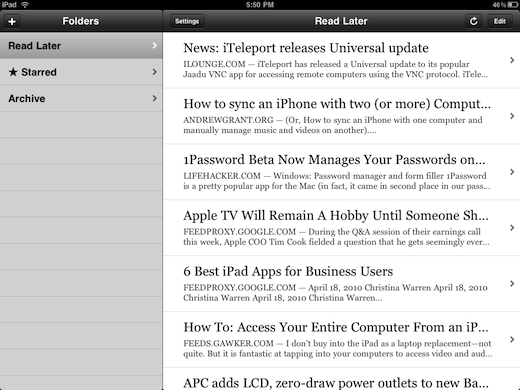Tap chevron on 6 Best iPad Apps row
Image resolution: width=520 pixels, height=390 pixels.
(x=512, y=284)
